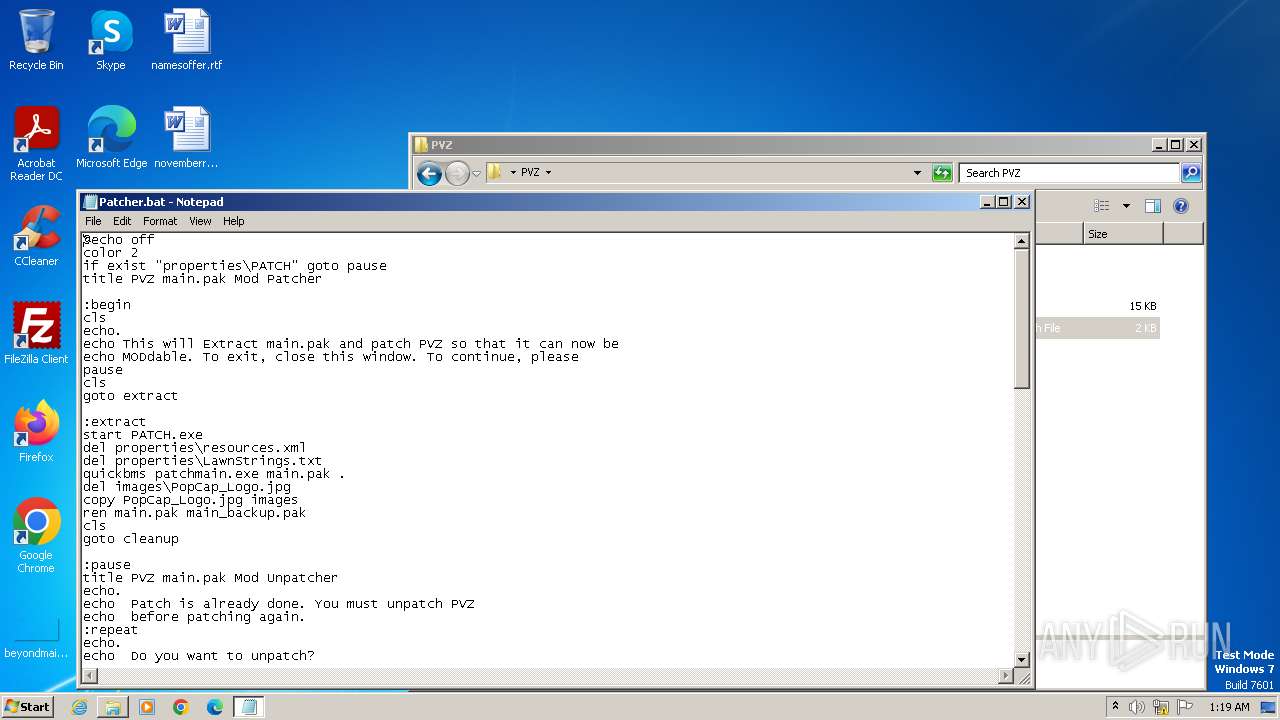Click the PVZ window Back arrow
Viewport: 1280px width, 720px height.
coord(430,173)
